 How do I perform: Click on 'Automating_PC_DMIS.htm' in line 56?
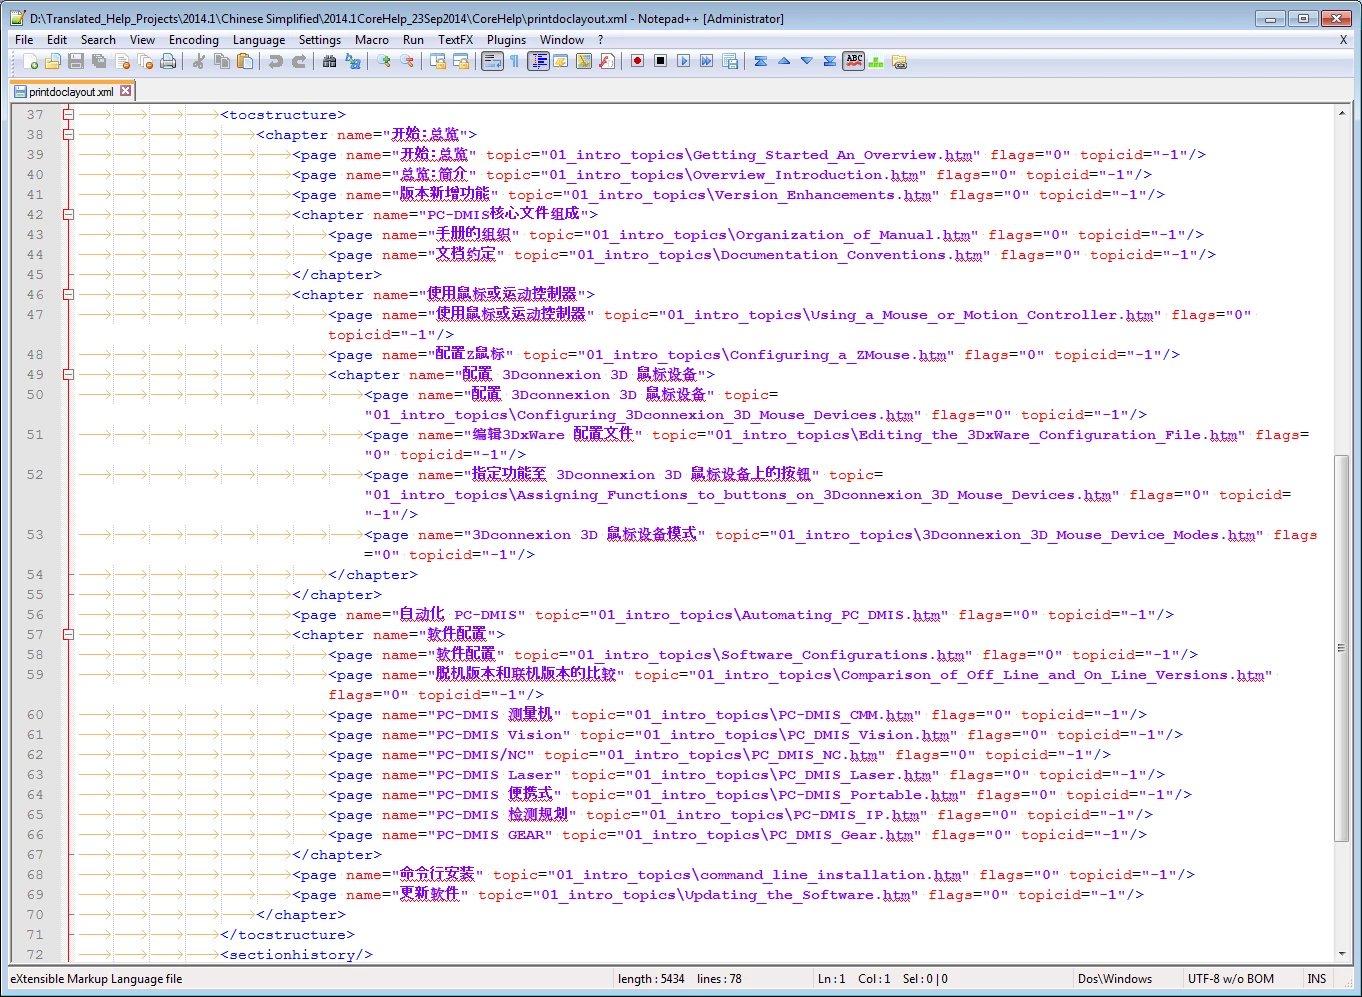click(x=840, y=614)
